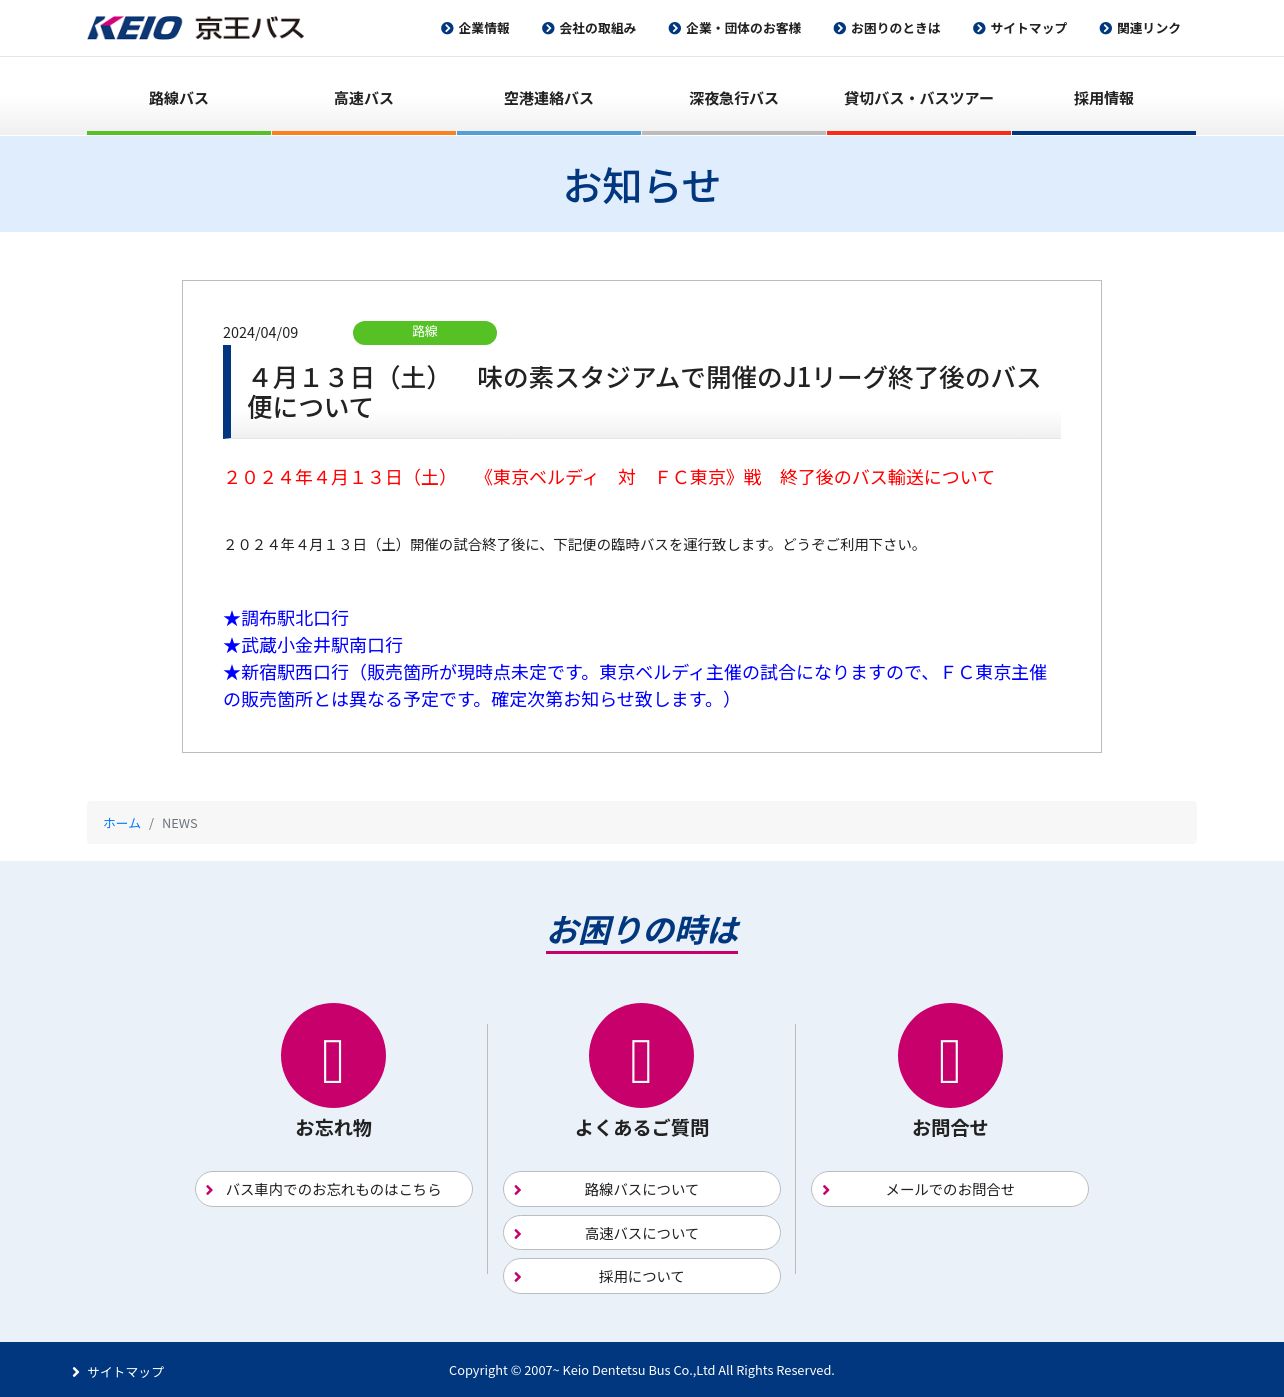
Task: Click the arrow icon beside 関連リンク
Action: (1106, 28)
